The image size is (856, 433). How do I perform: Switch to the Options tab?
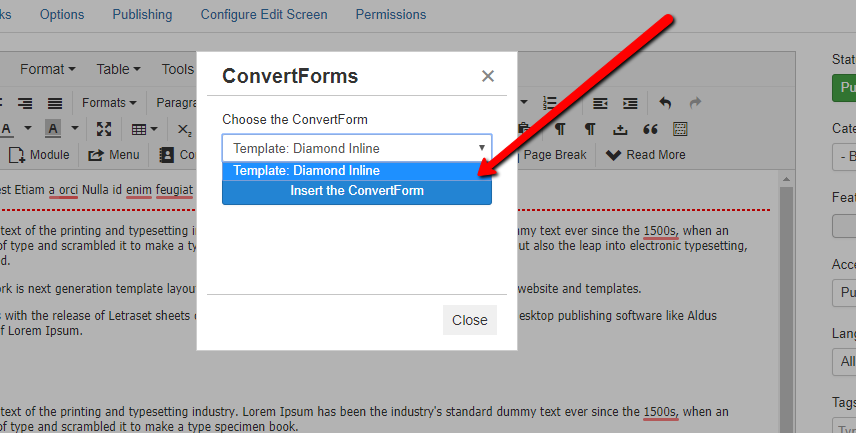coord(62,15)
